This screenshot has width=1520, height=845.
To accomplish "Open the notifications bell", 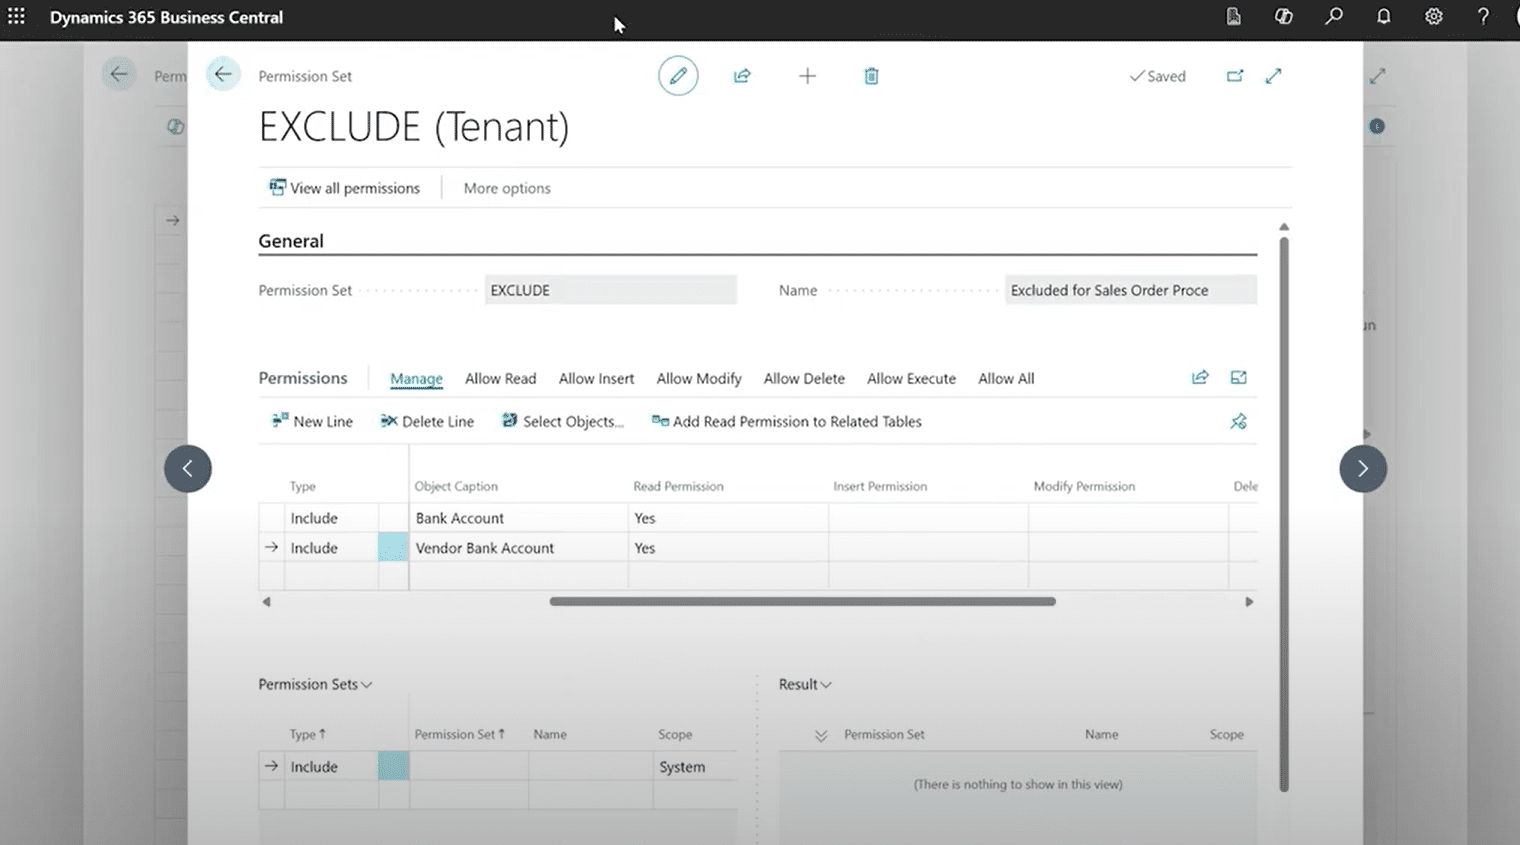I will pyautogui.click(x=1384, y=17).
